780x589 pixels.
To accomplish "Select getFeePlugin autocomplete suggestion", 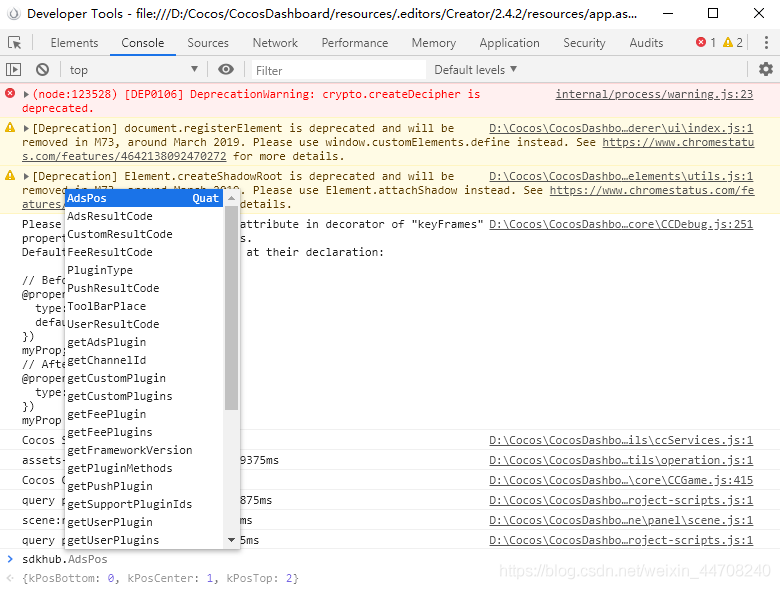I will (144, 414).
